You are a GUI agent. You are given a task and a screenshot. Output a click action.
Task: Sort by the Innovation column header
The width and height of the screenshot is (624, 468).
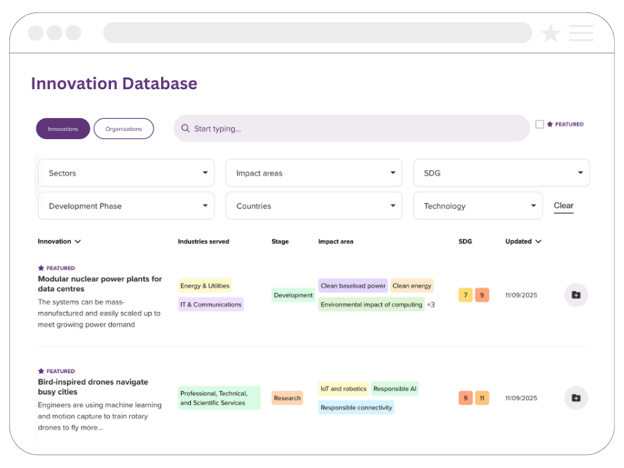(59, 241)
